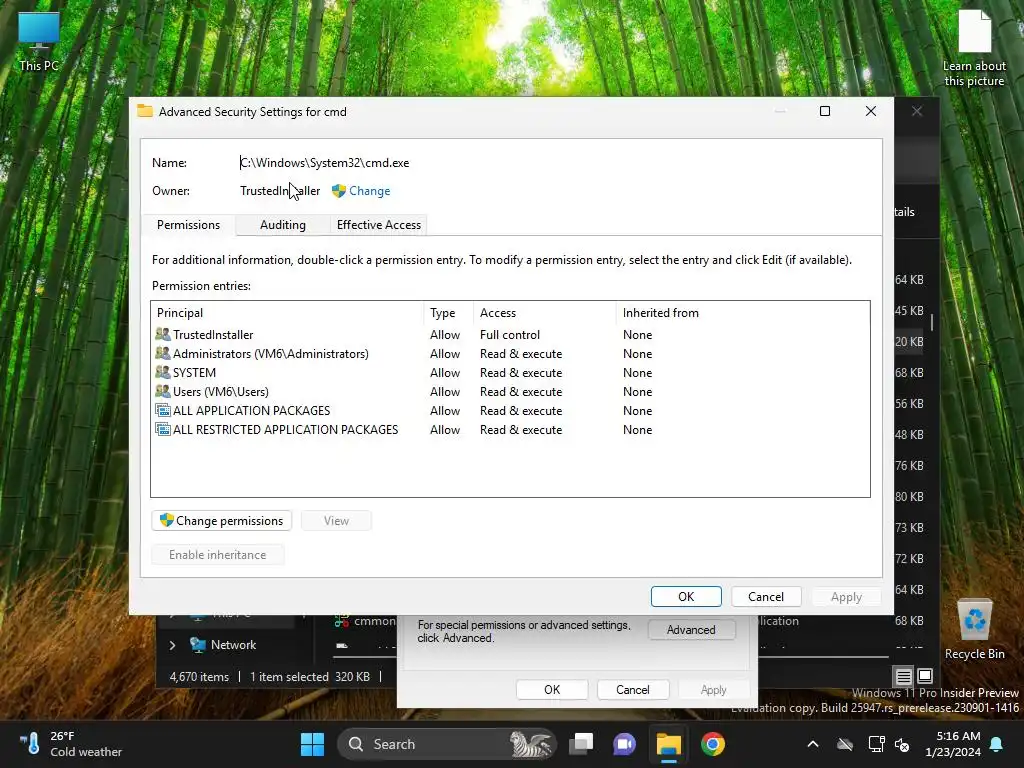Select the SYSTEM permission entry name
The height and width of the screenshot is (768, 1024).
tap(194, 372)
